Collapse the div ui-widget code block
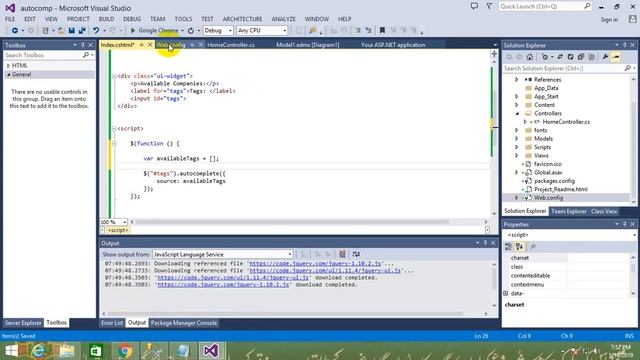 point(114,76)
